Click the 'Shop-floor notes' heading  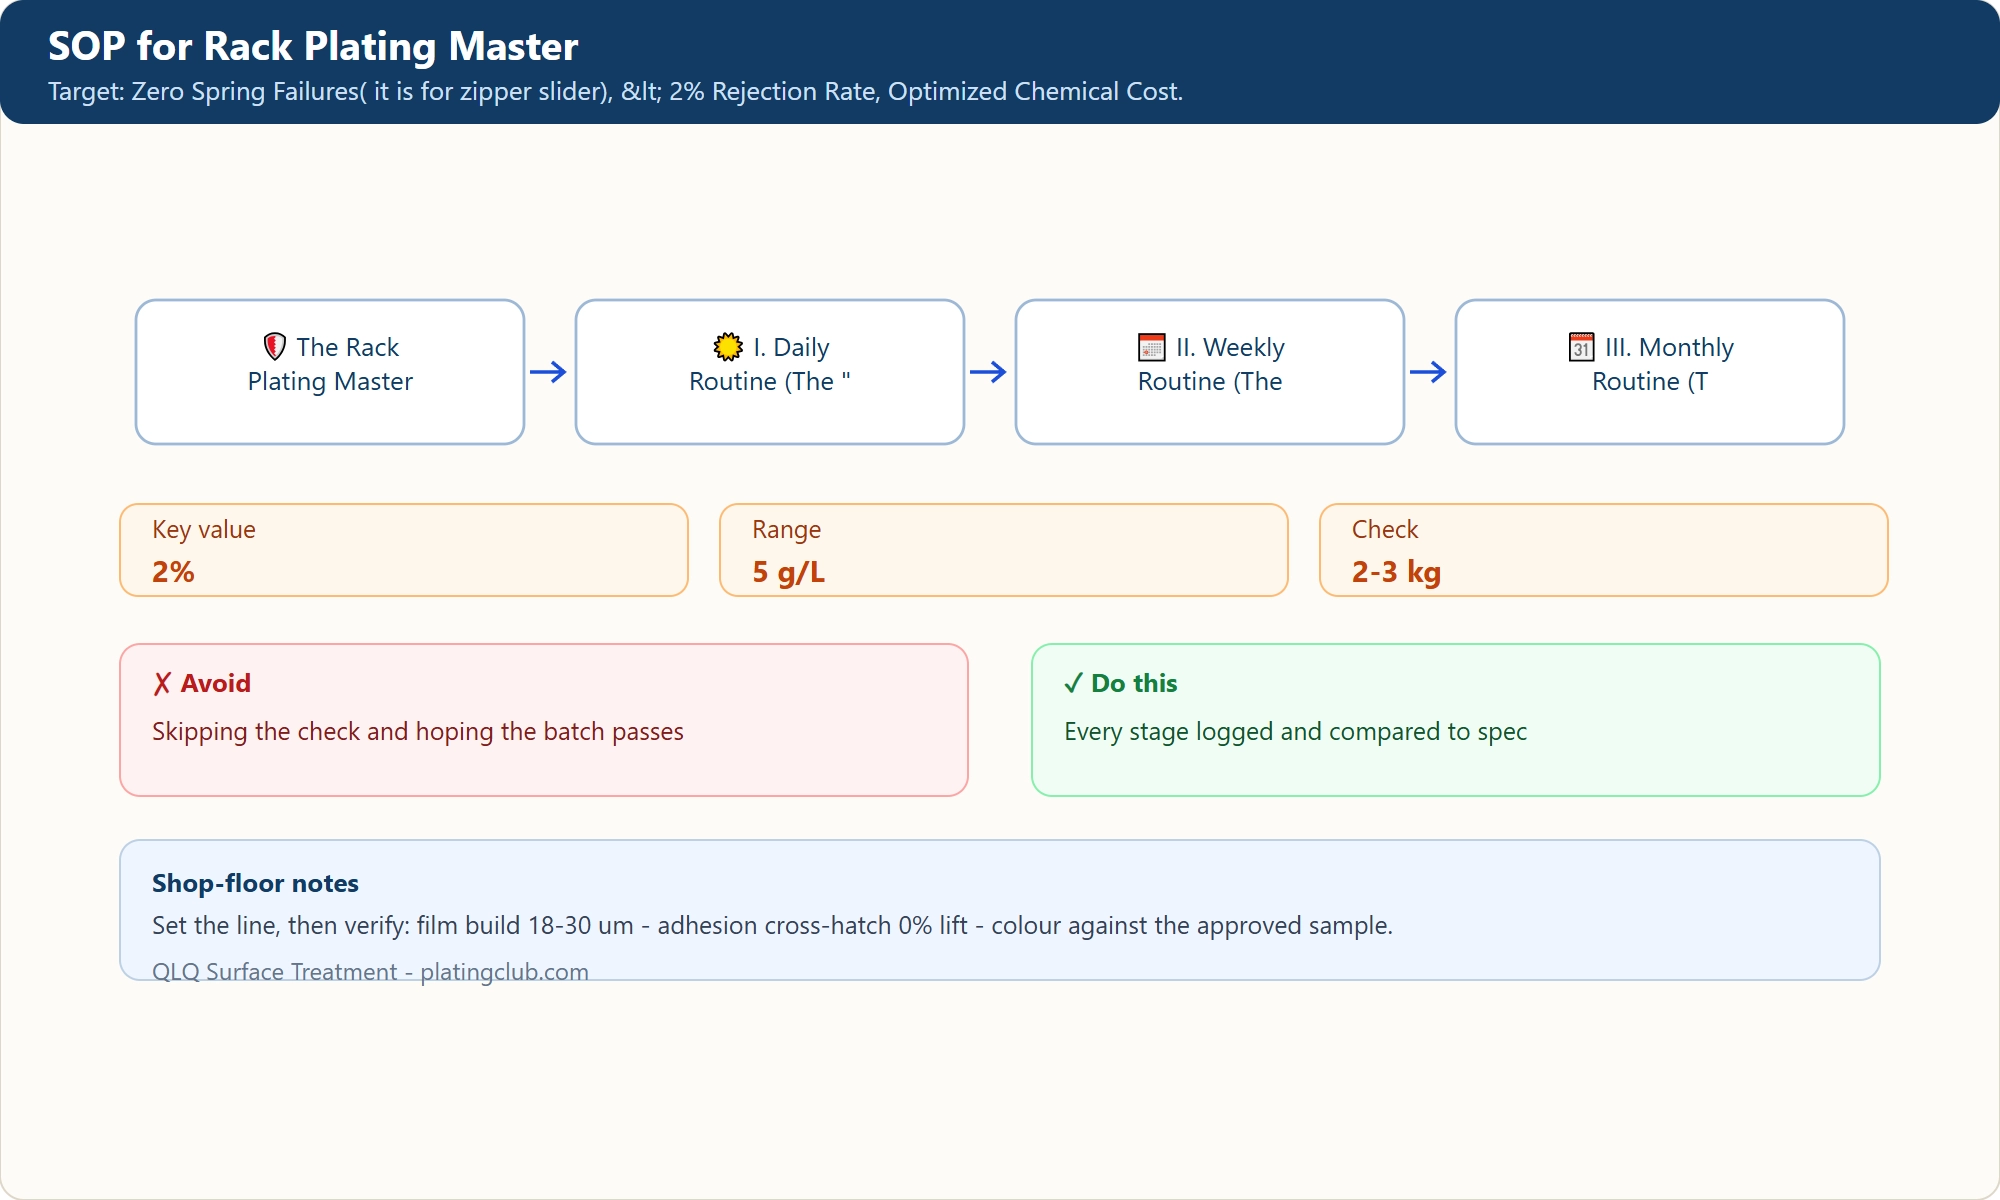tap(255, 884)
